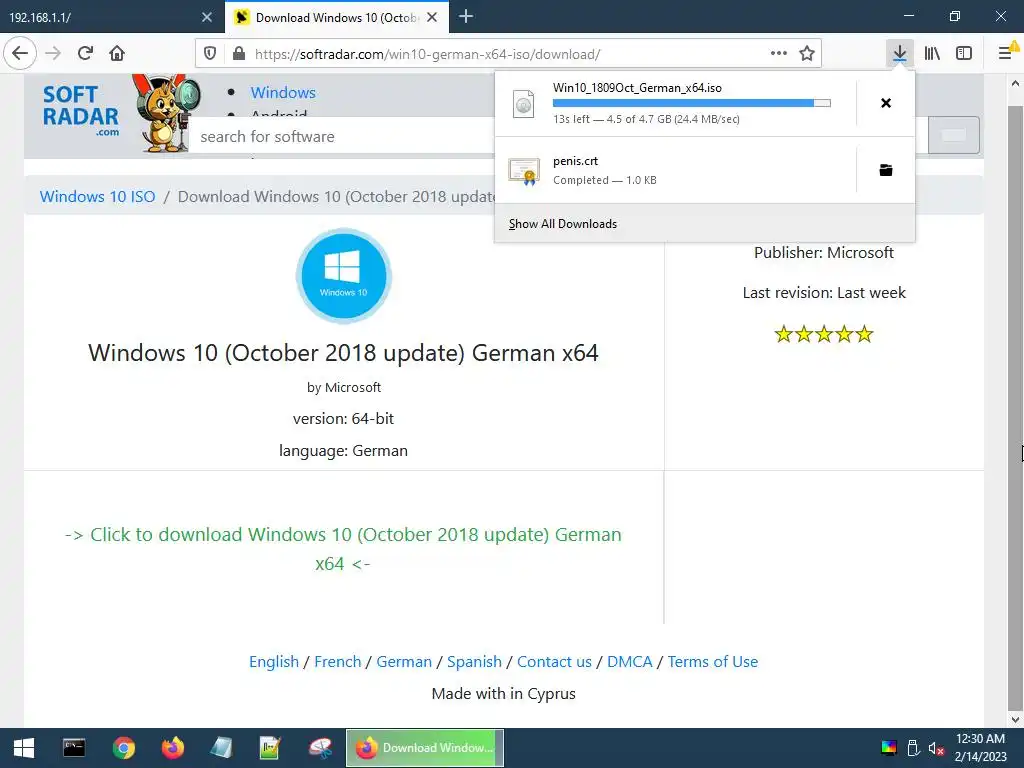This screenshot has height=768, width=1024.
Task: Open the Windows 10 ISO breadcrumb link
Action: [x=97, y=197]
